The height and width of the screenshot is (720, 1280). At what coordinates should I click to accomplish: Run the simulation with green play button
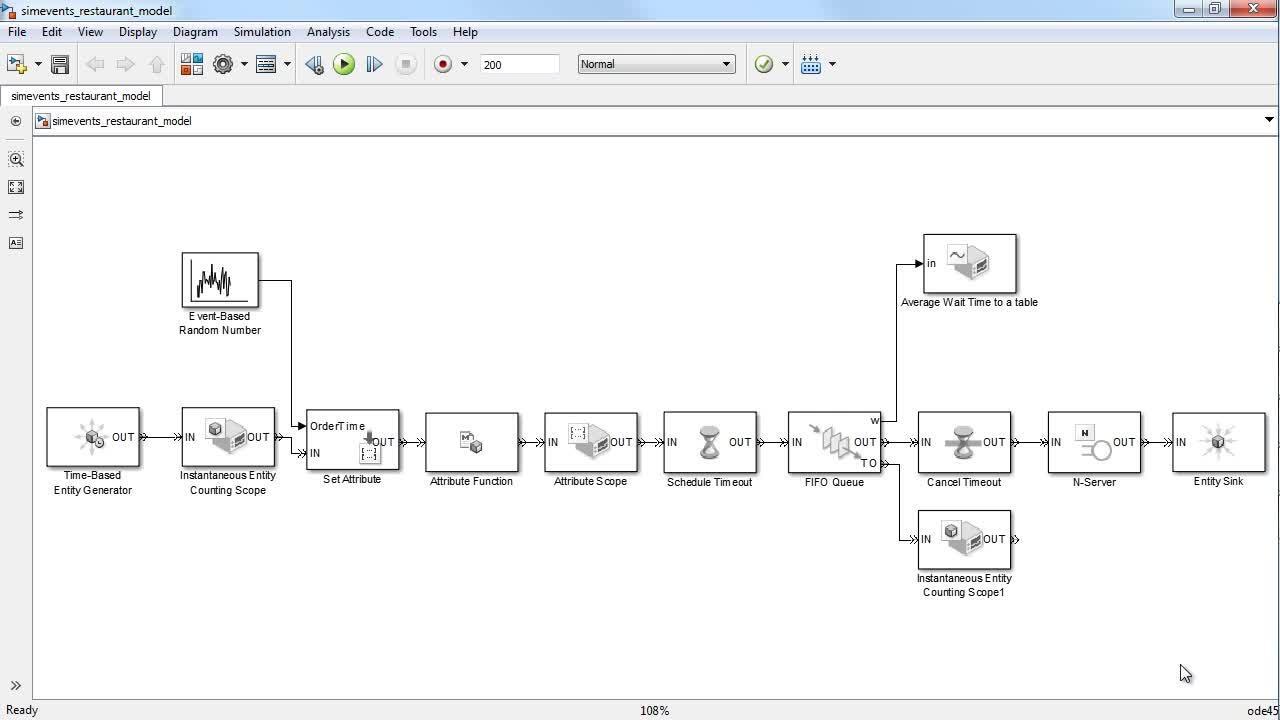(x=344, y=64)
